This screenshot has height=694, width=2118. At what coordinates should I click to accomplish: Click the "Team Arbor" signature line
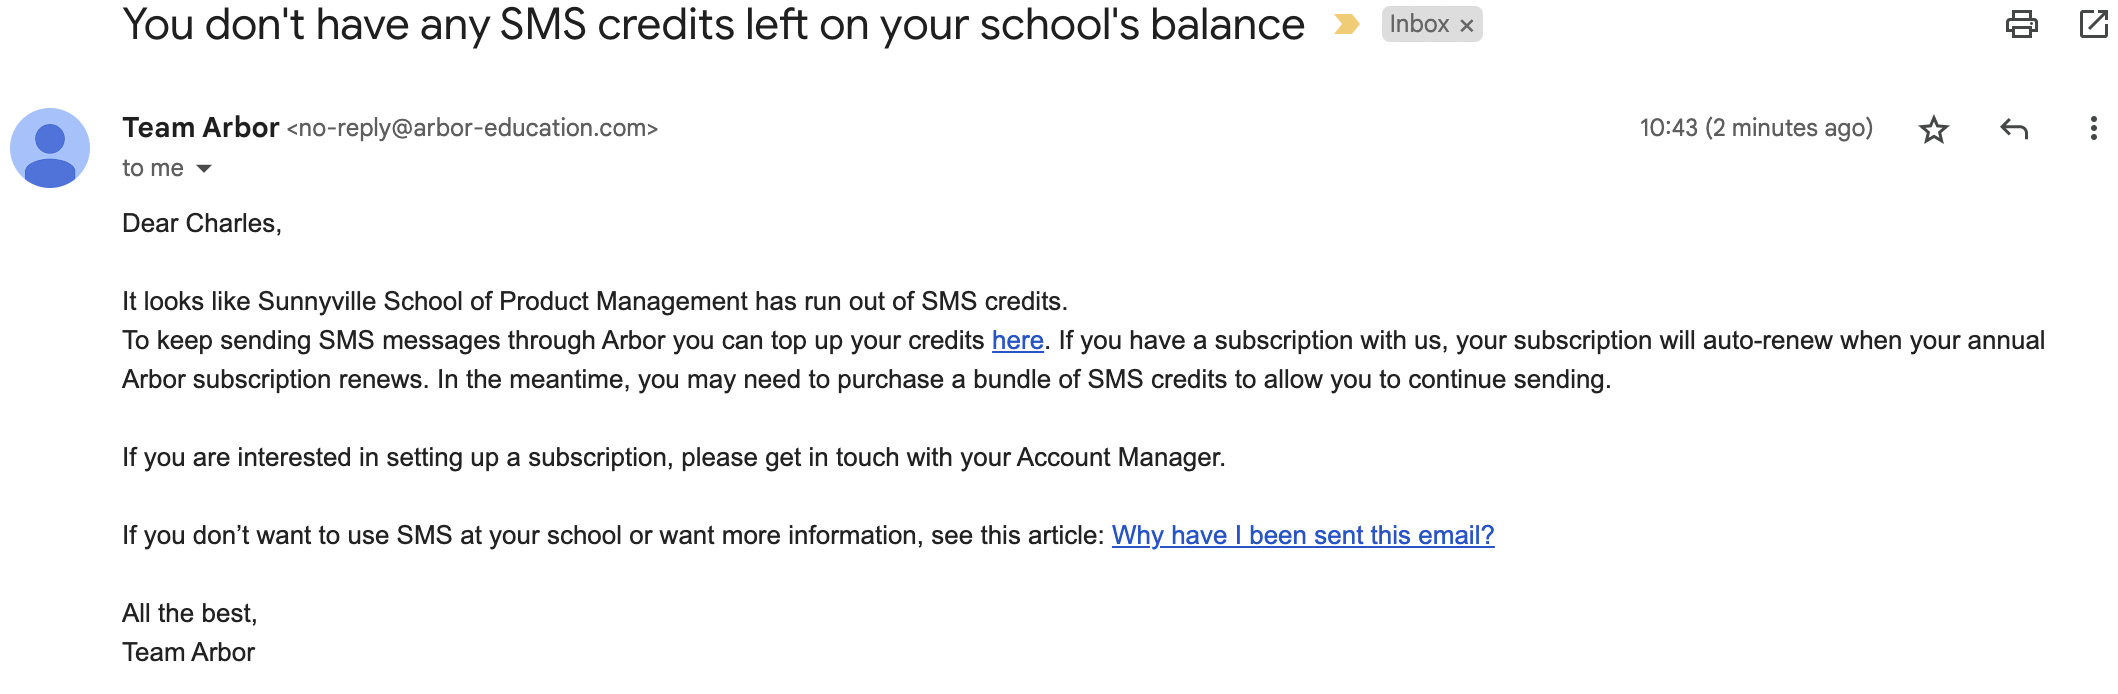click(x=188, y=653)
